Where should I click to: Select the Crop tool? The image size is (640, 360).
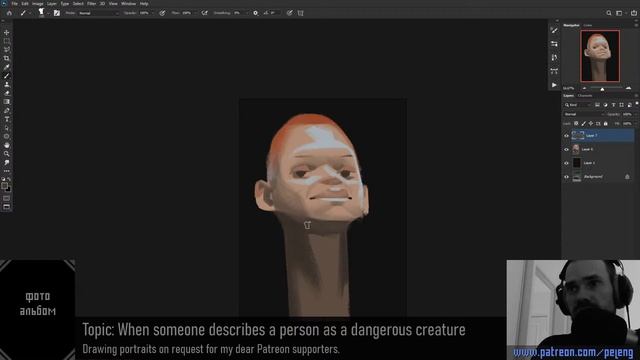[7, 58]
